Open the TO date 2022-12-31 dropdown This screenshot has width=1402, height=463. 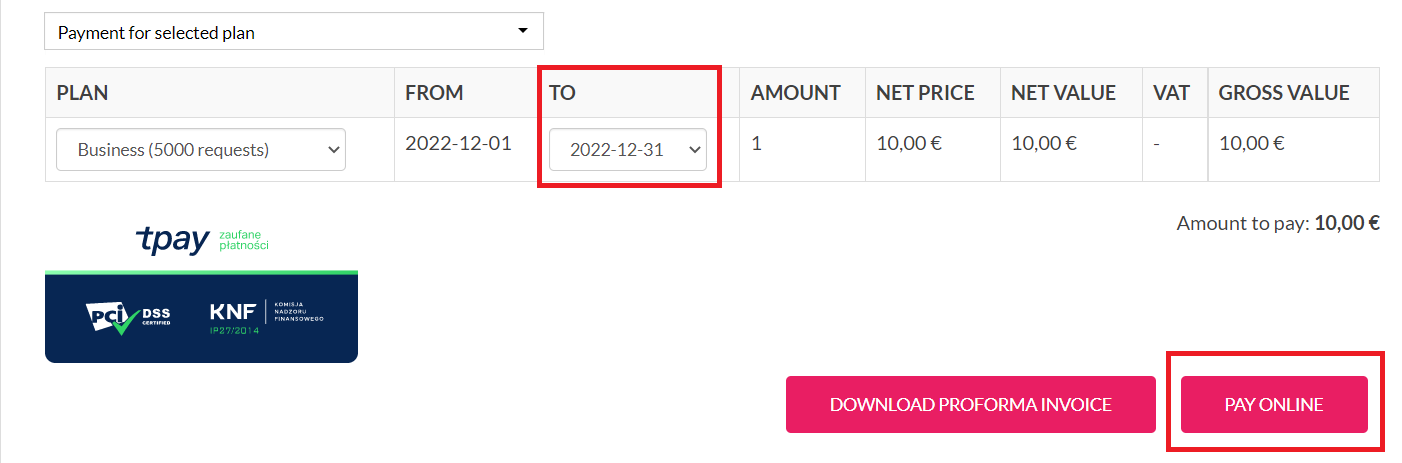coord(628,149)
